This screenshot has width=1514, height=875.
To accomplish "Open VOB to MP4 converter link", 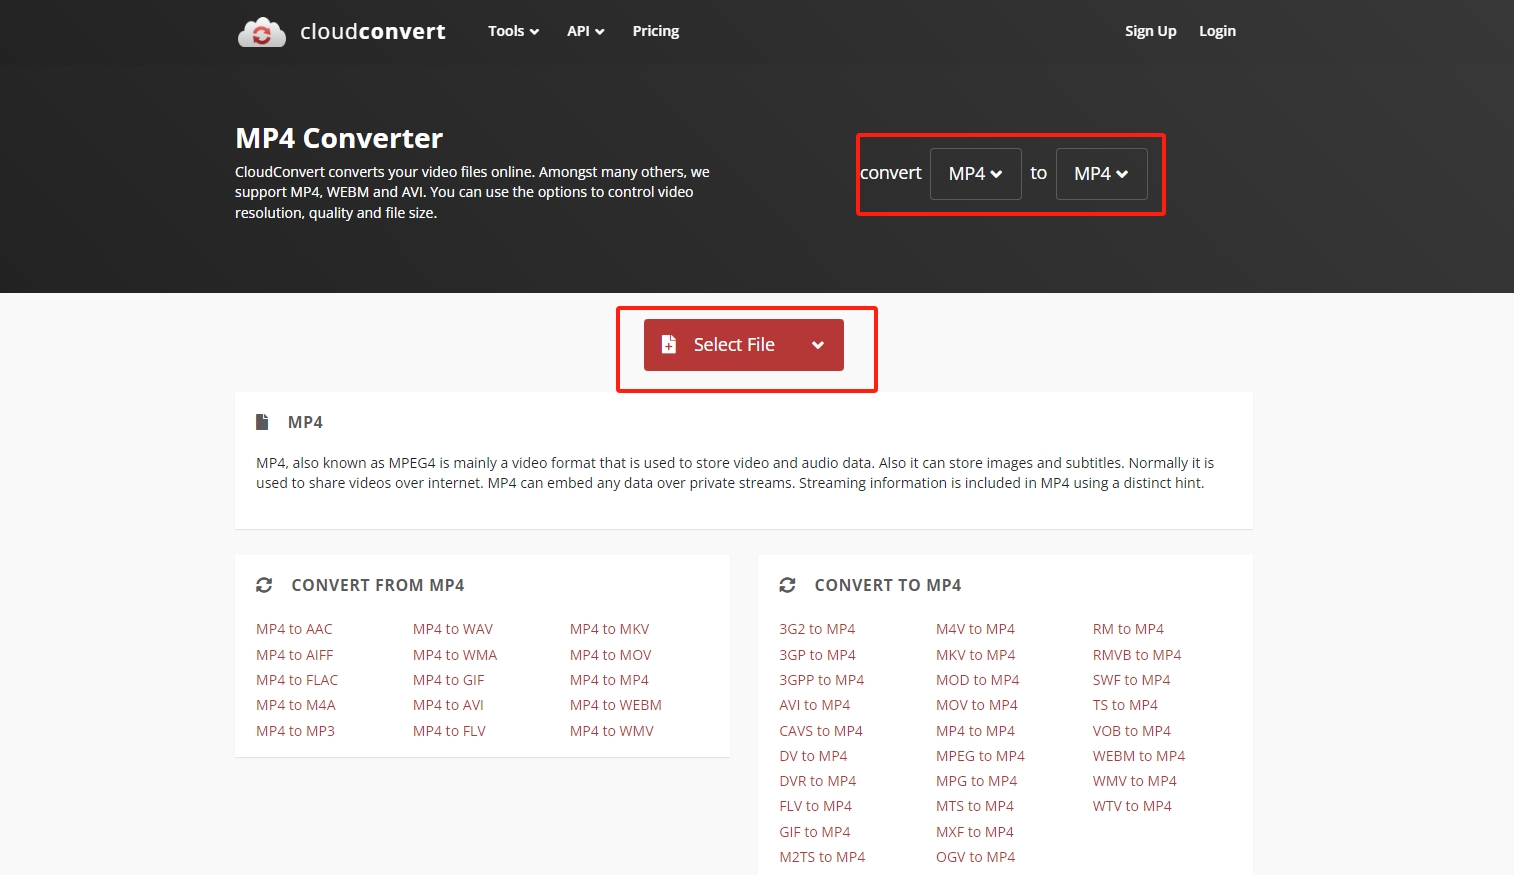I will coord(1132,731).
